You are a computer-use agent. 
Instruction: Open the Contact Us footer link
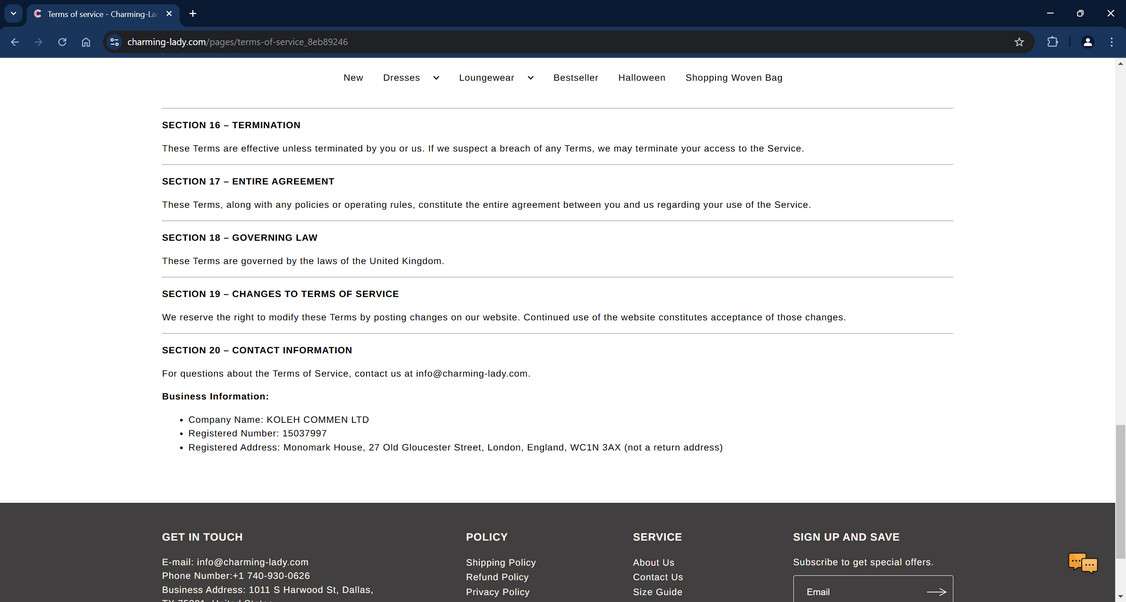[658, 577]
